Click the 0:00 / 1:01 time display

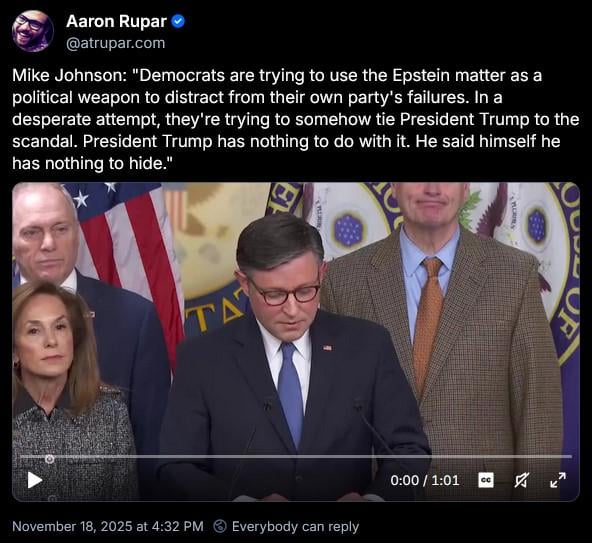(425, 480)
